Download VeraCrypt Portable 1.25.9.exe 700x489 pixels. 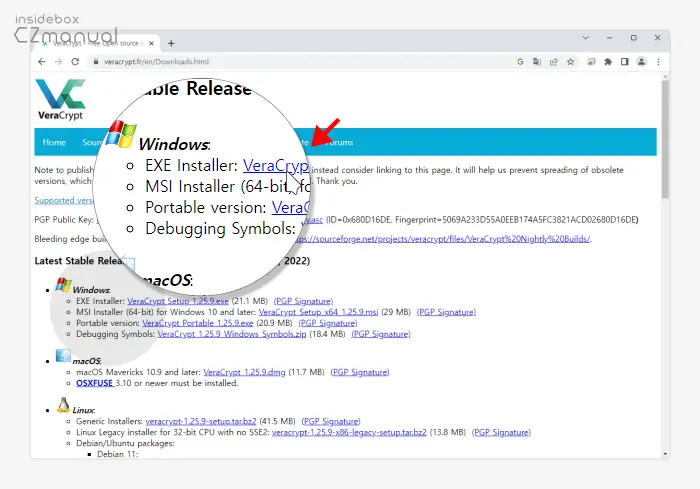pyautogui.click(x=169, y=323)
